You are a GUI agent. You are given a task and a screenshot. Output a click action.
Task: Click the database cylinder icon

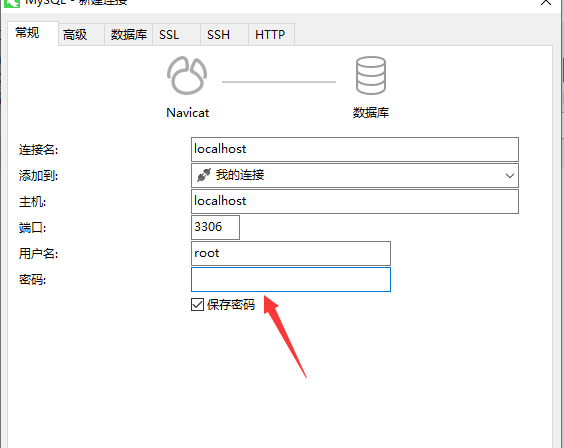click(x=371, y=75)
